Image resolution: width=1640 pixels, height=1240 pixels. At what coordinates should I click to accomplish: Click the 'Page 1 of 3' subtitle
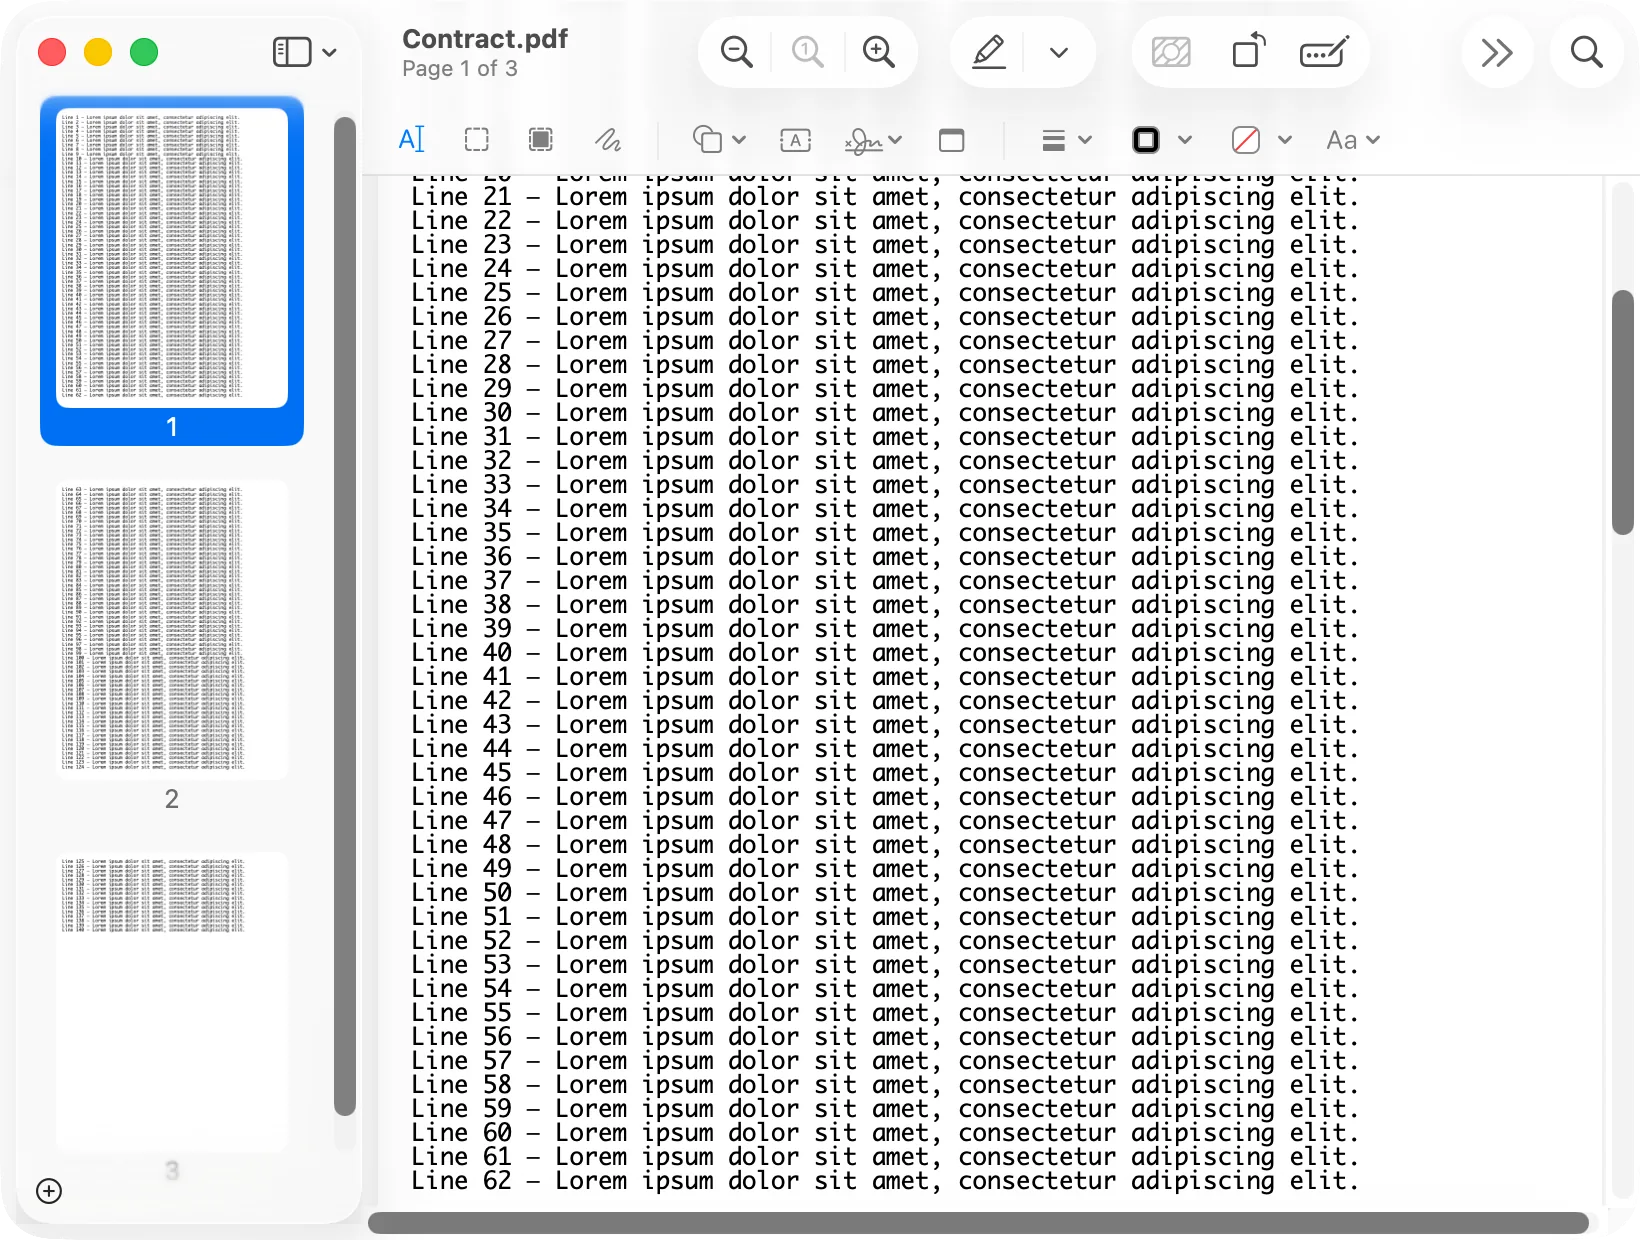(x=460, y=69)
